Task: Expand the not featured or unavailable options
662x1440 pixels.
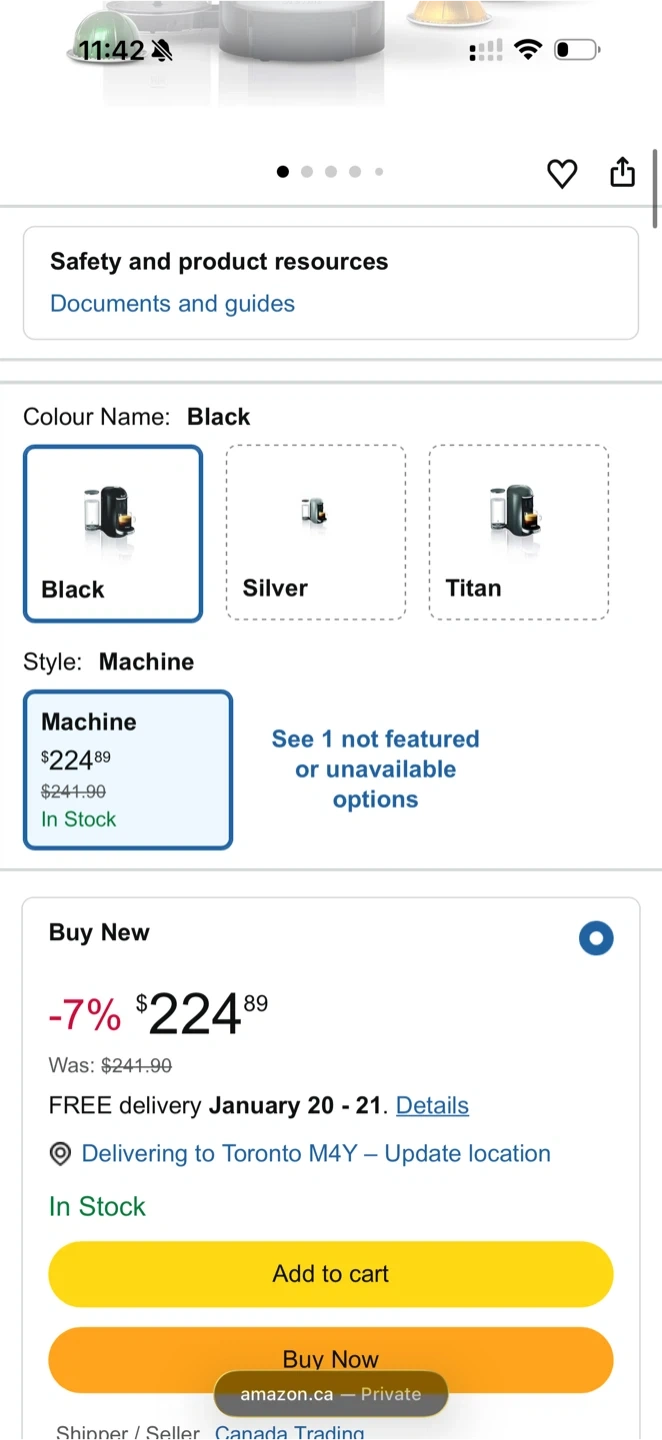Action: click(x=375, y=769)
